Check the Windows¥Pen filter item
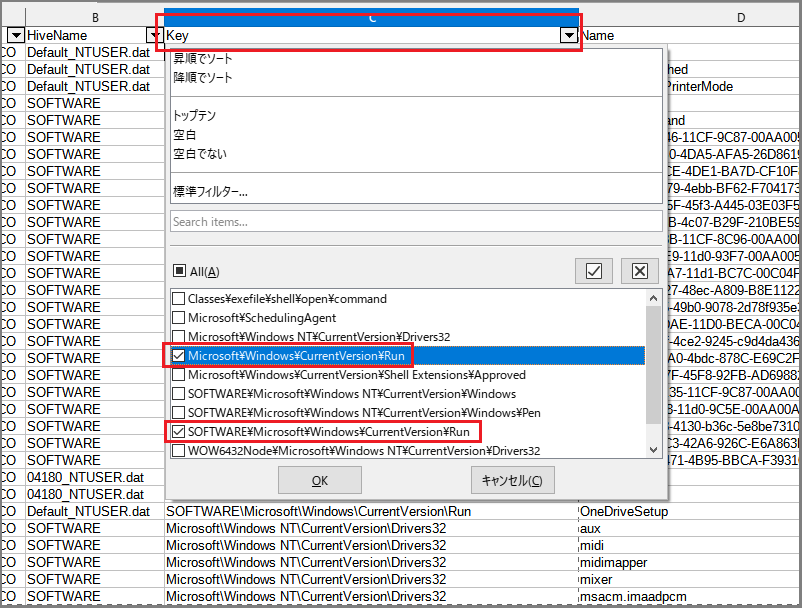802x608 pixels. point(179,413)
